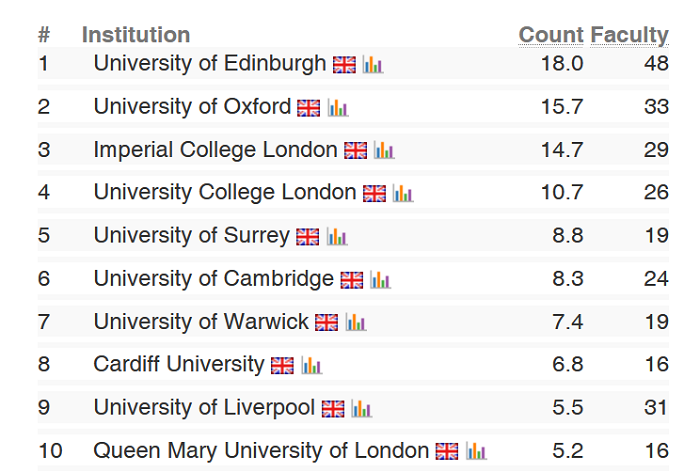Click the Faculty column header
Screen dimensions: 700x472
[x=629, y=35]
